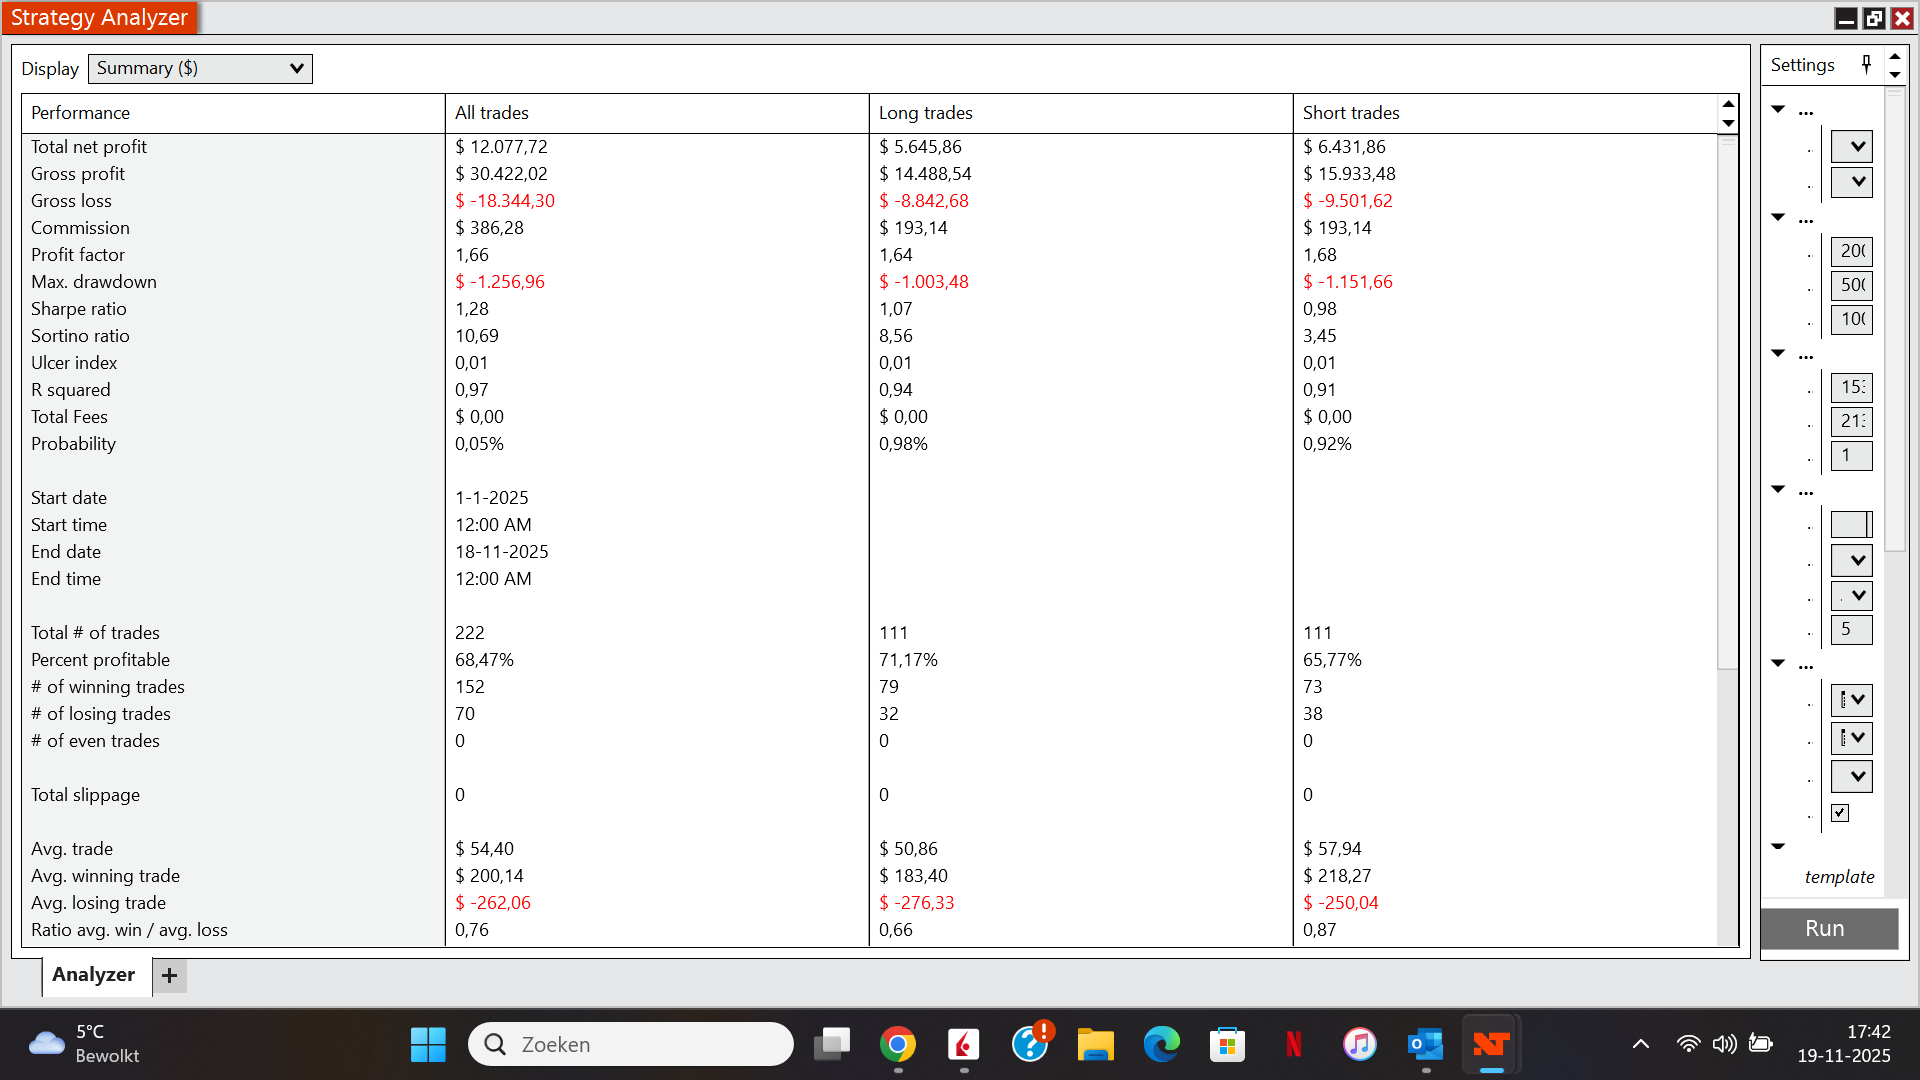Open Microsoft Edge from the taskbar
The image size is (1920, 1080).
(1161, 1045)
